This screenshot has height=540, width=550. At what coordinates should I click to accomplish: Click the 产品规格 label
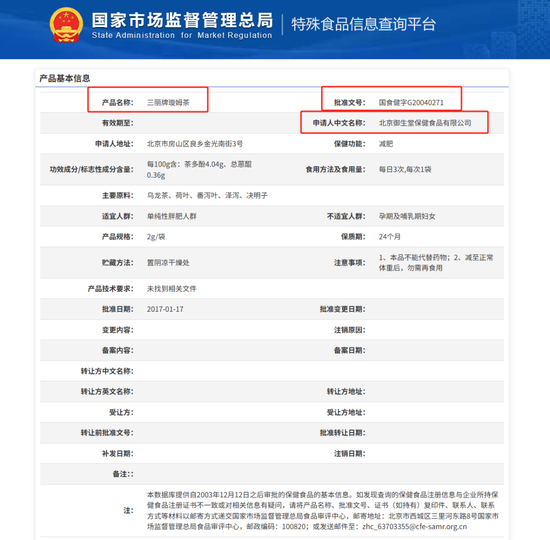click(118, 237)
